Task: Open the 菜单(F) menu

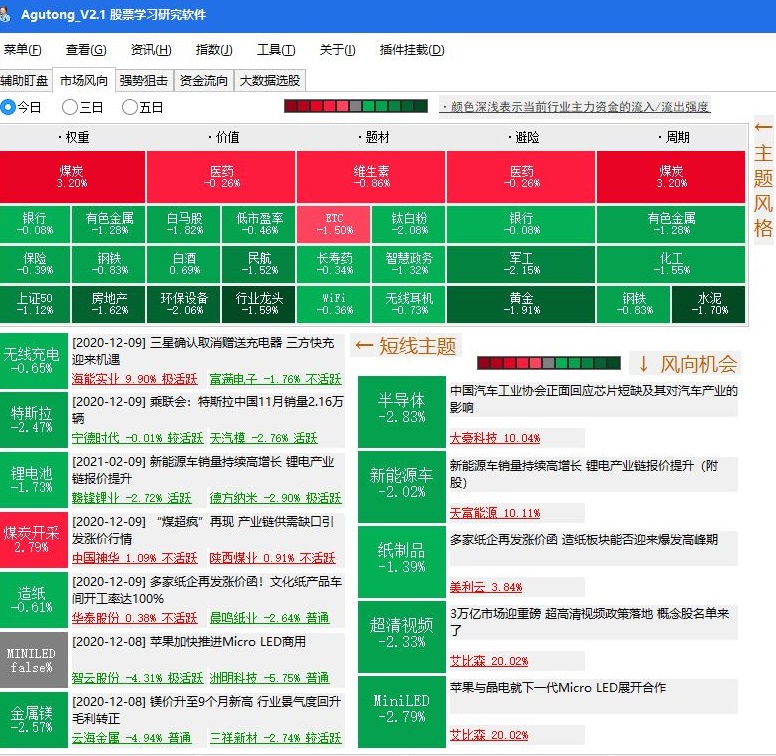Action: tap(22, 50)
